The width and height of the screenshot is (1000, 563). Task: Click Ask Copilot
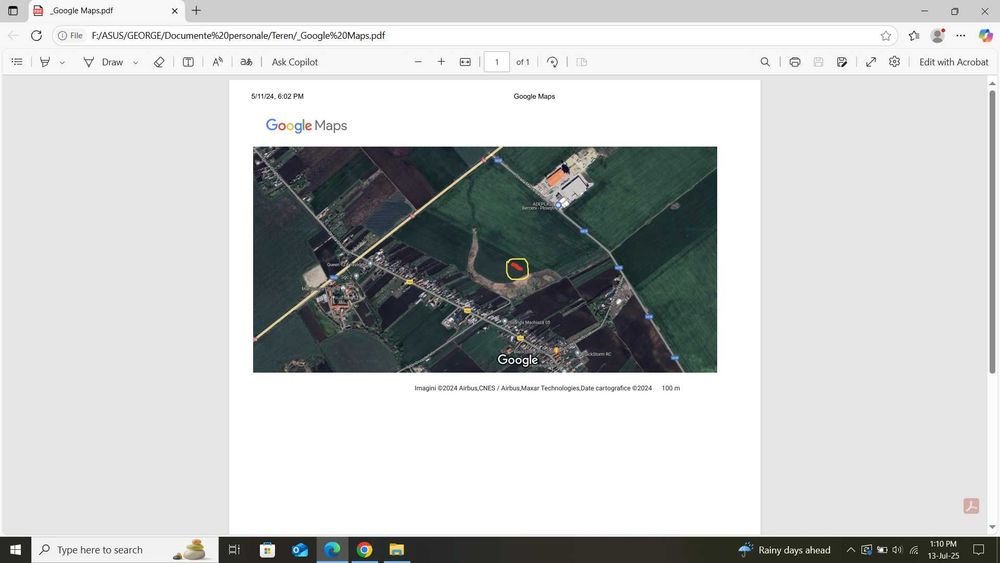[295, 62]
